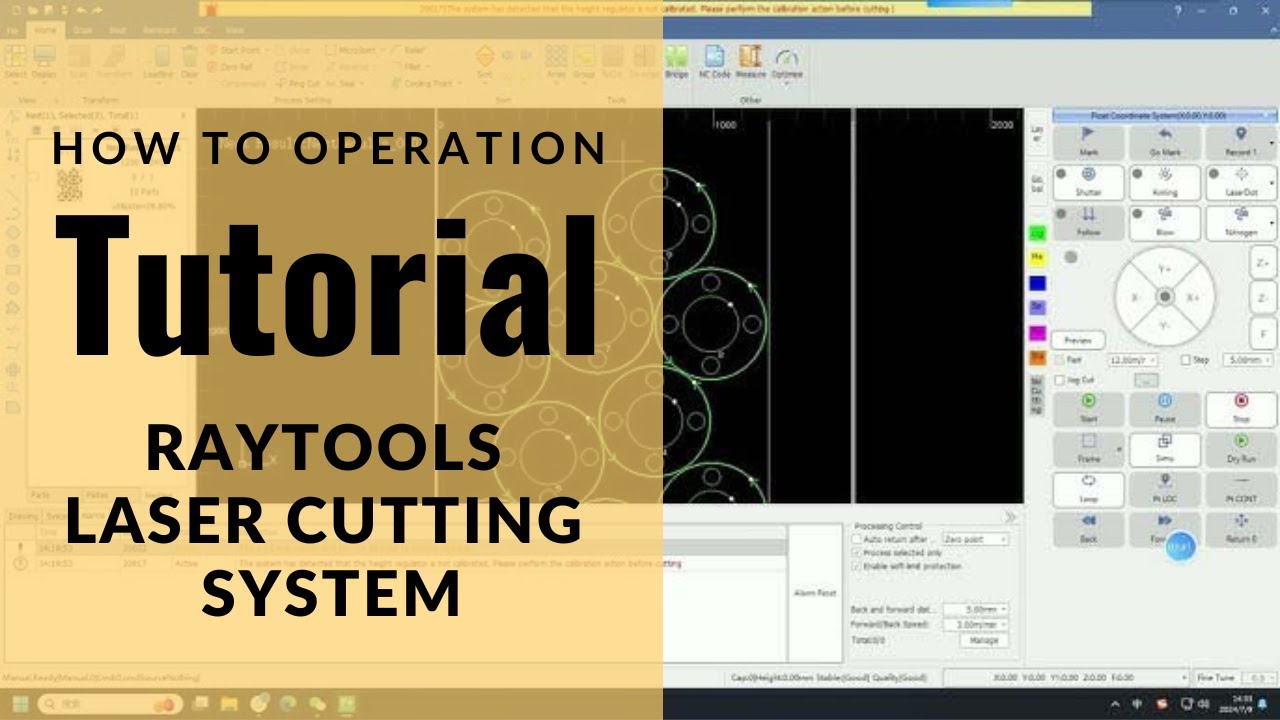
Task: Click the Return 0 button
Action: (x=1241, y=528)
